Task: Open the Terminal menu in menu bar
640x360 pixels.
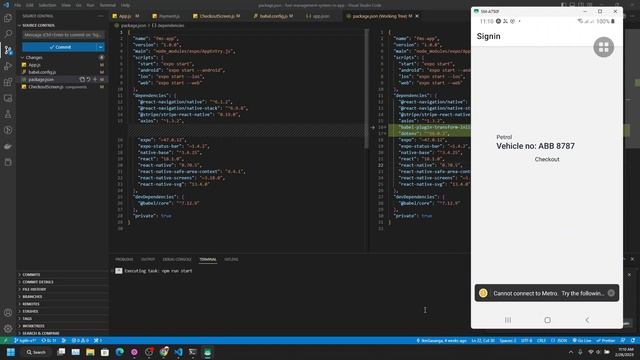Action: [x=107, y=5]
